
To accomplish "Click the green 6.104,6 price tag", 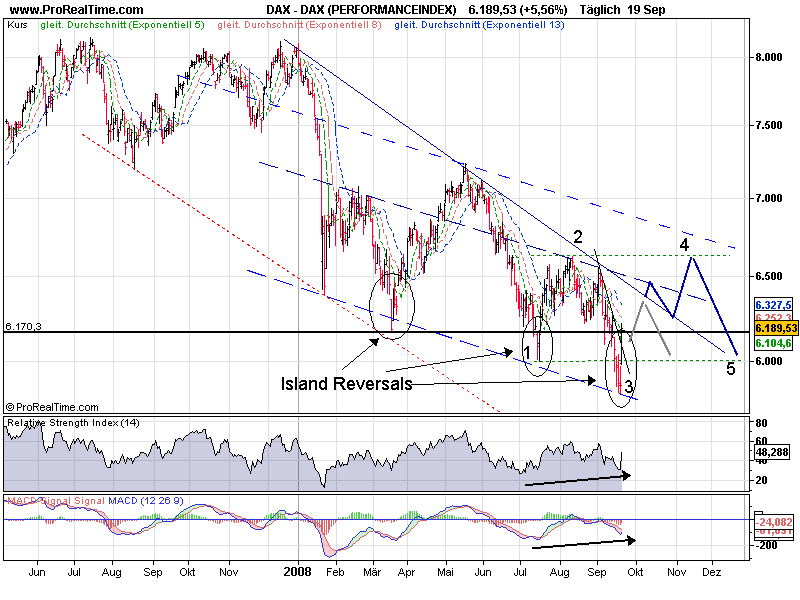I will (774, 342).
